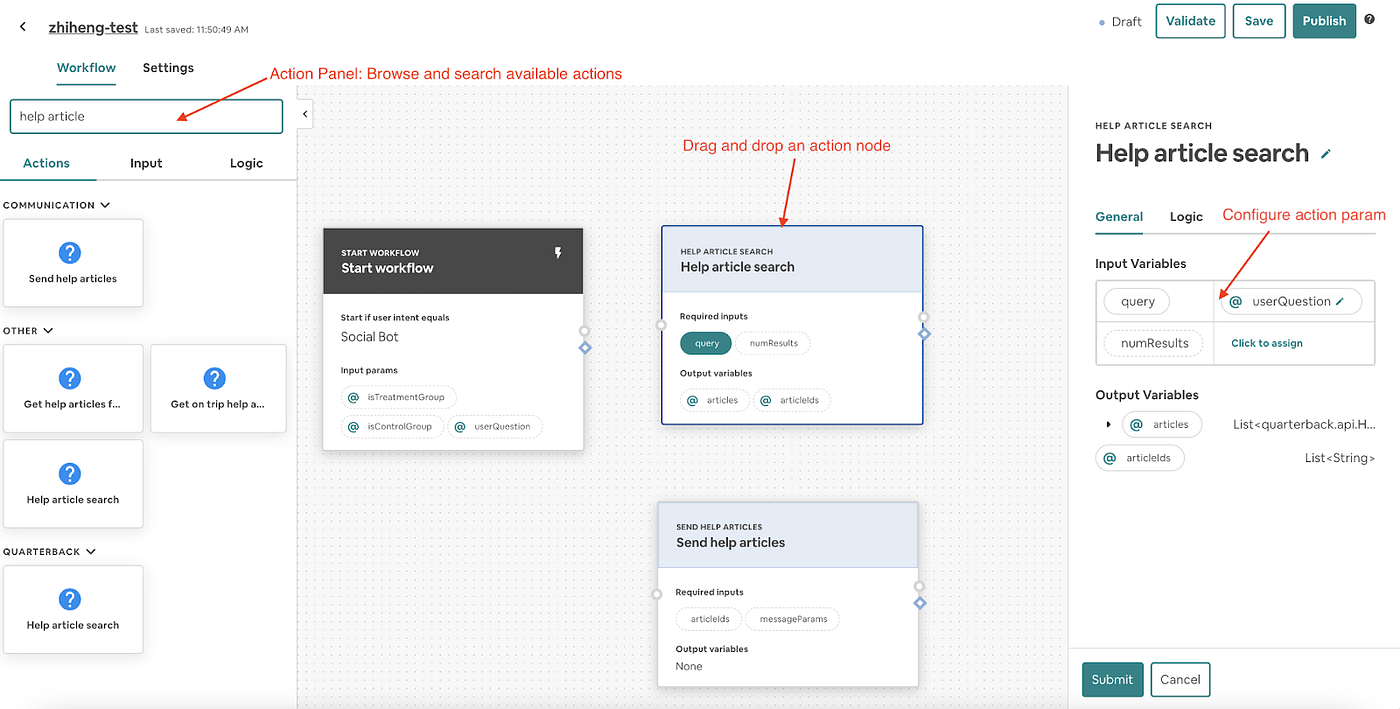Expand the articles output variable triangle
Screen dimensions: 1400x709
[x=1108, y=425]
